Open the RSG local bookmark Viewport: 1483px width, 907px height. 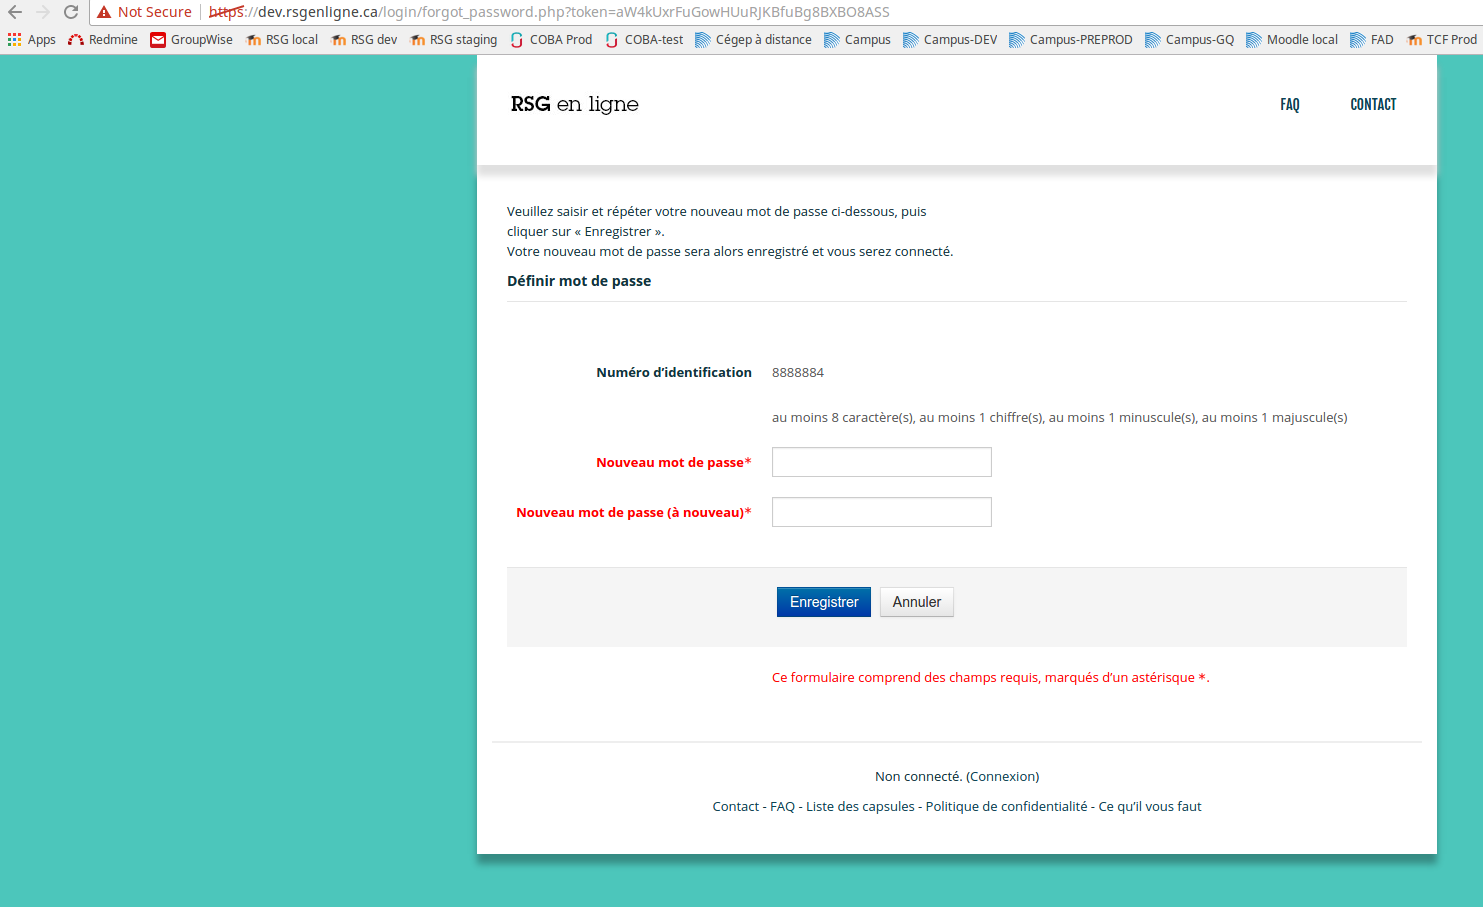[282, 40]
